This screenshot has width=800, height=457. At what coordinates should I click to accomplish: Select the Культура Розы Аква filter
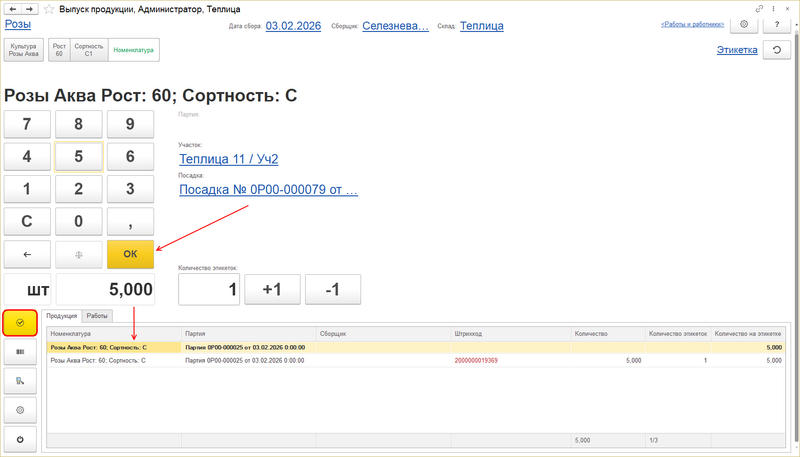pos(23,50)
